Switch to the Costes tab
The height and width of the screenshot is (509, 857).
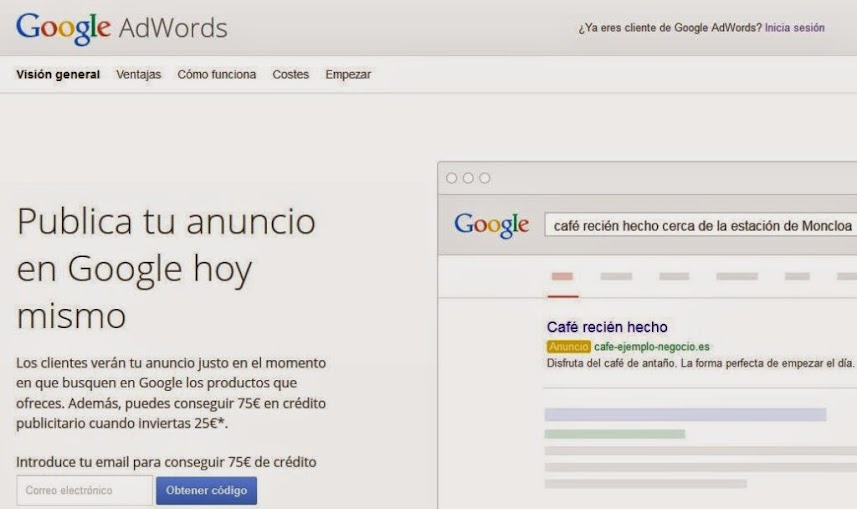pyautogui.click(x=291, y=74)
